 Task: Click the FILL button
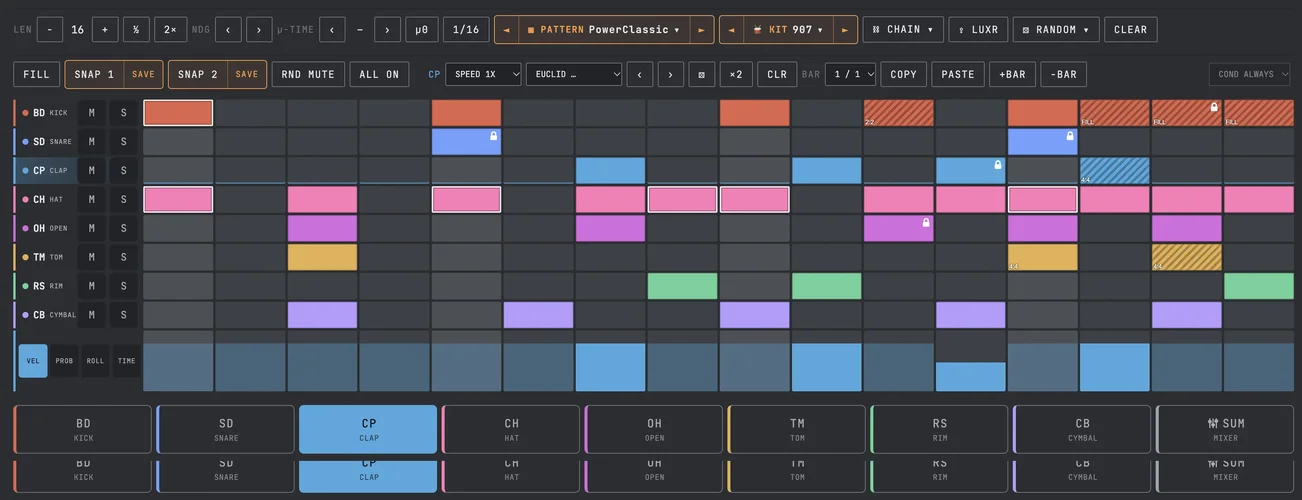tap(36, 74)
